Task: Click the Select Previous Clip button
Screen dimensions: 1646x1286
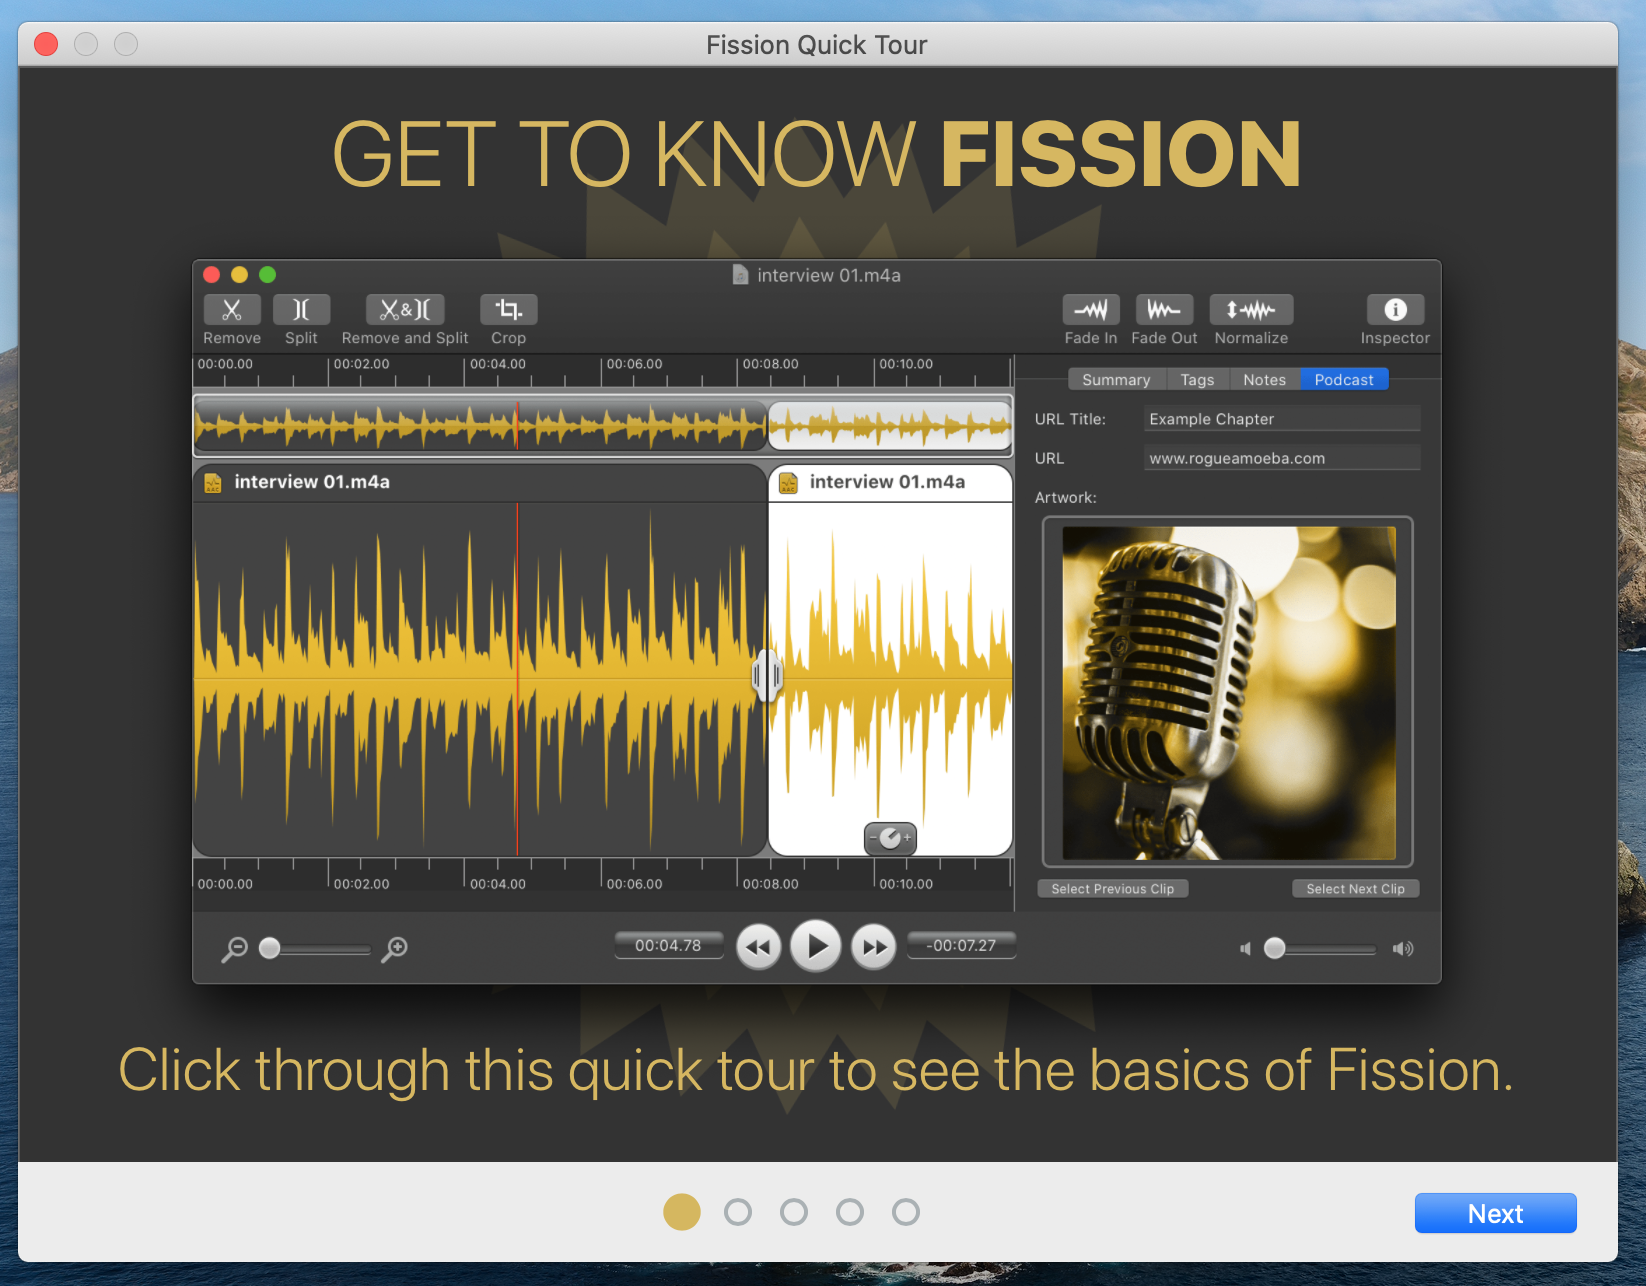Action: coord(1112,889)
